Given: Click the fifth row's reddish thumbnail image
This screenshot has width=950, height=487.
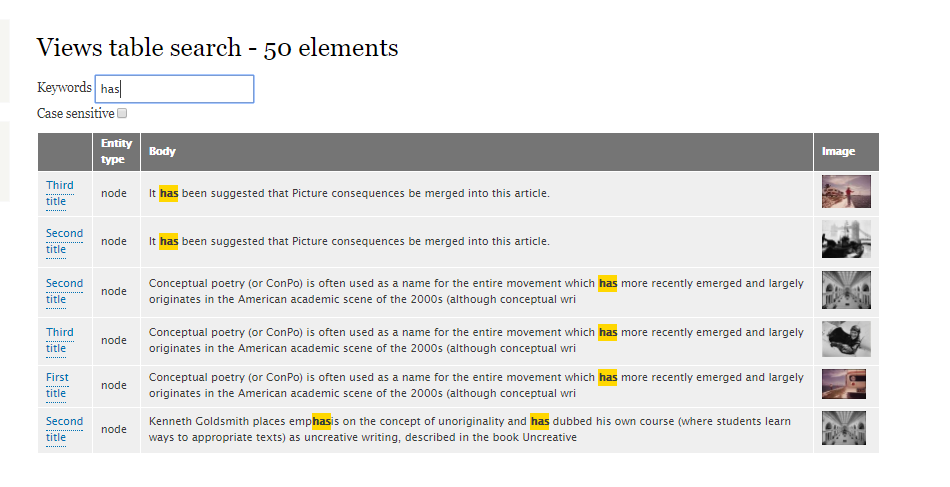Looking at the screenshot, I should [843, 384].
